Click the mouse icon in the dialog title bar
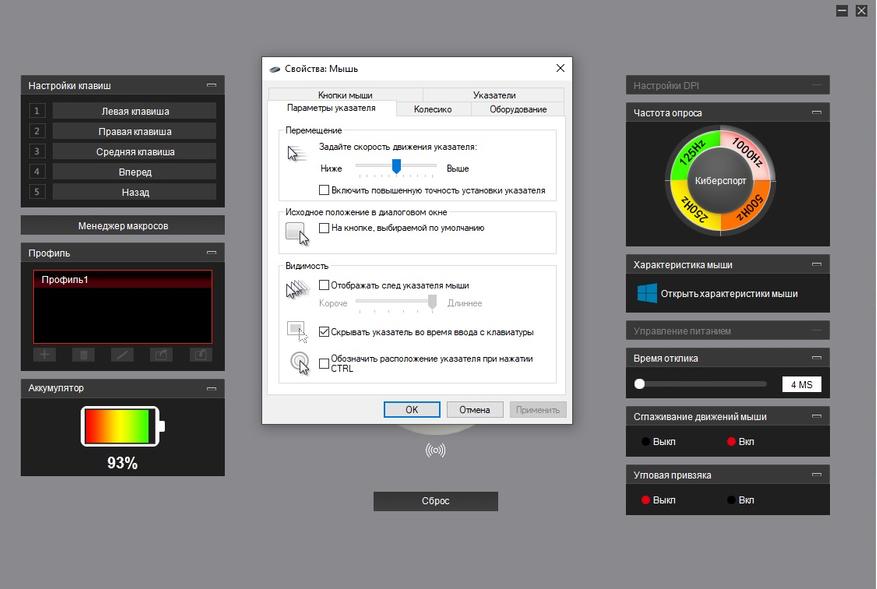The width and height of the screenshot is (877, 589). click(x=275, y=69)
